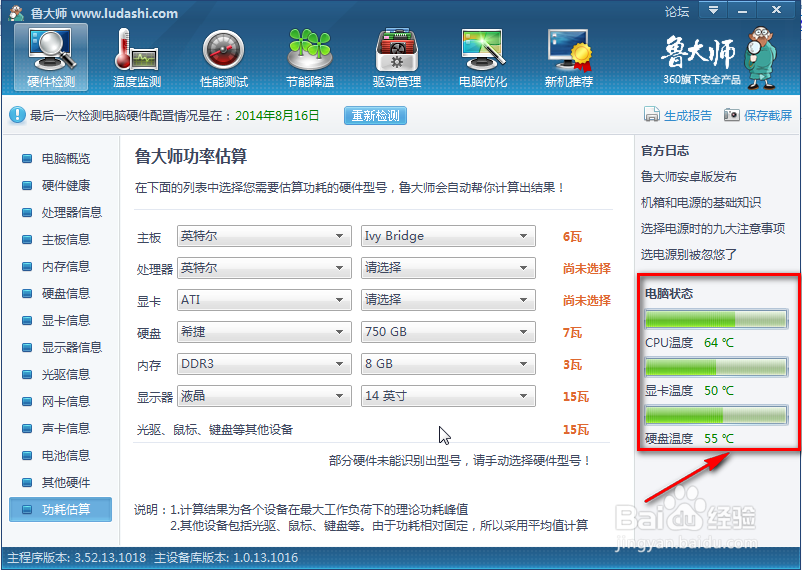The width and height of the screenshot is (802, 570).
Task: Click the 鲁大师功率估算 heading
Action: point(191,156)
